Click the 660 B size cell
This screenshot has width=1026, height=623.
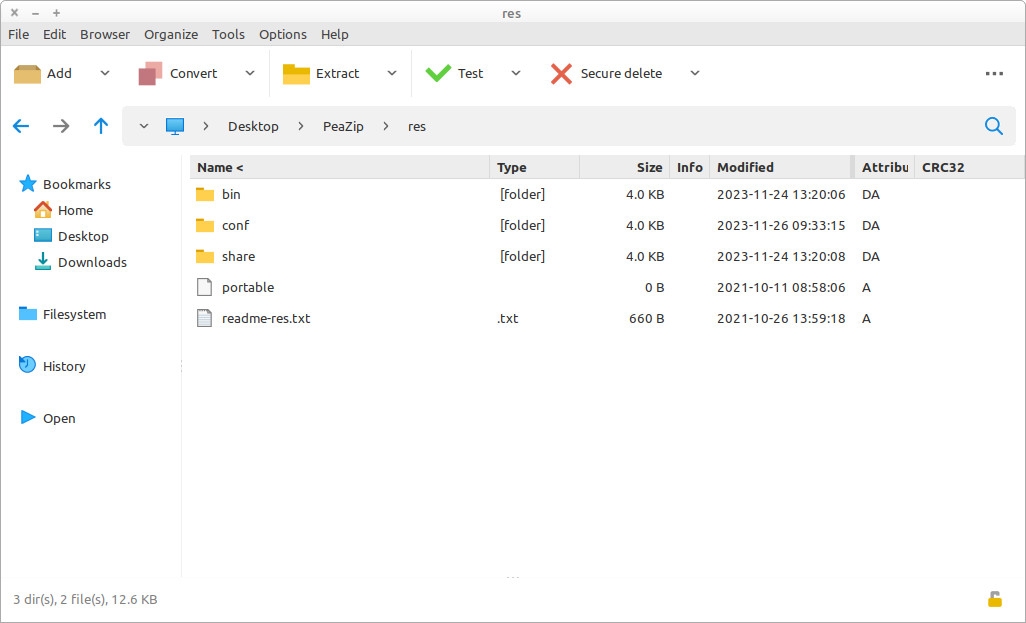[x=646, y=318]
